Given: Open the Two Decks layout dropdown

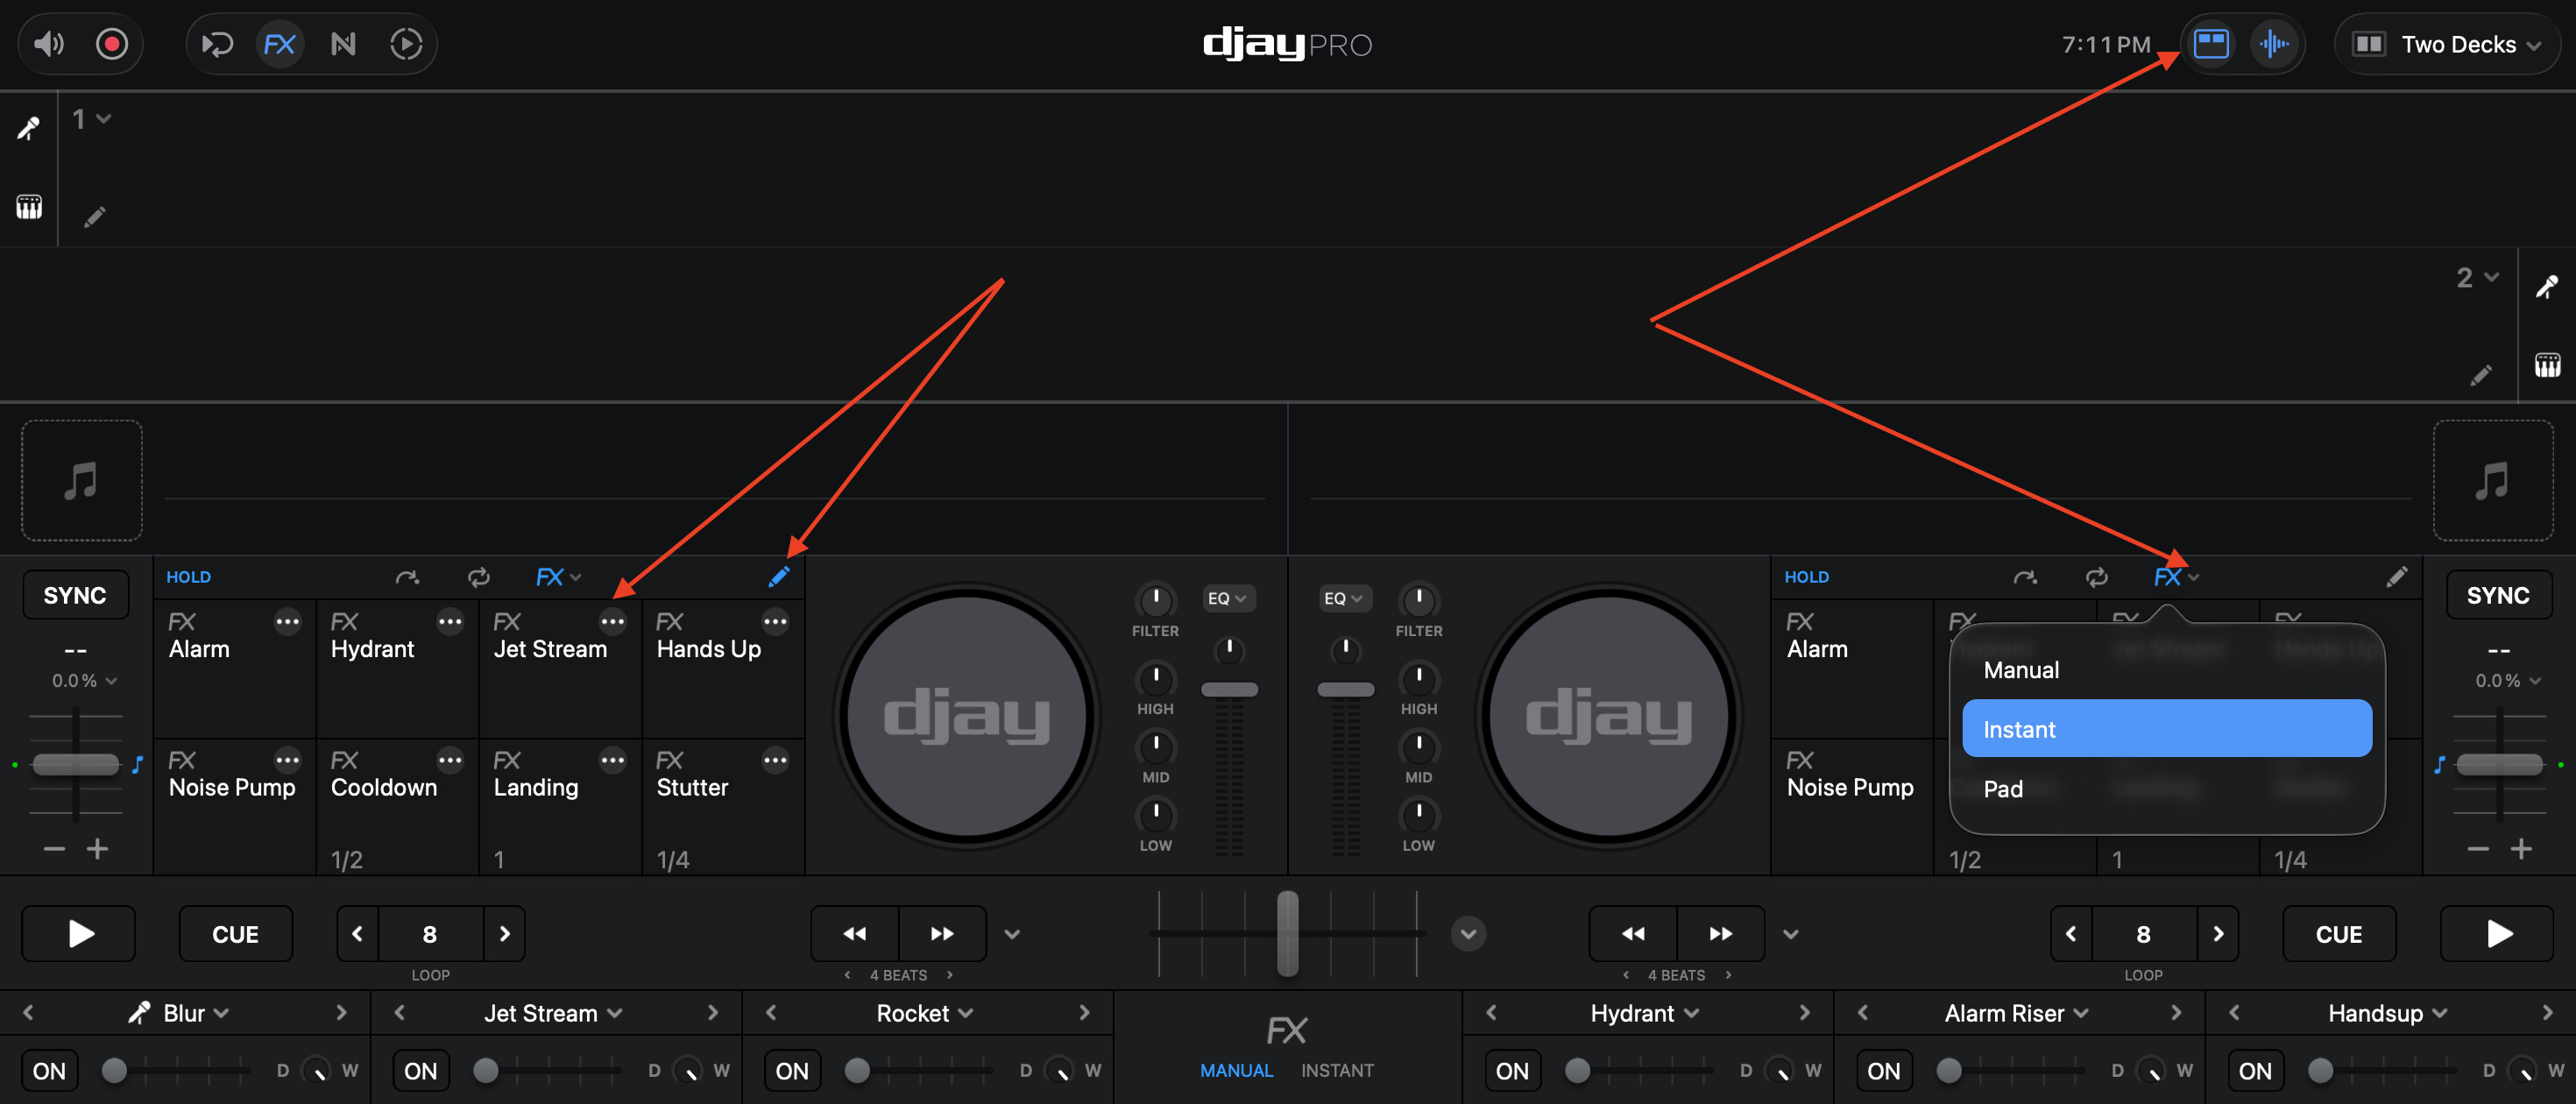Looking at the screenshot, I should click(x=2447, y=44).
